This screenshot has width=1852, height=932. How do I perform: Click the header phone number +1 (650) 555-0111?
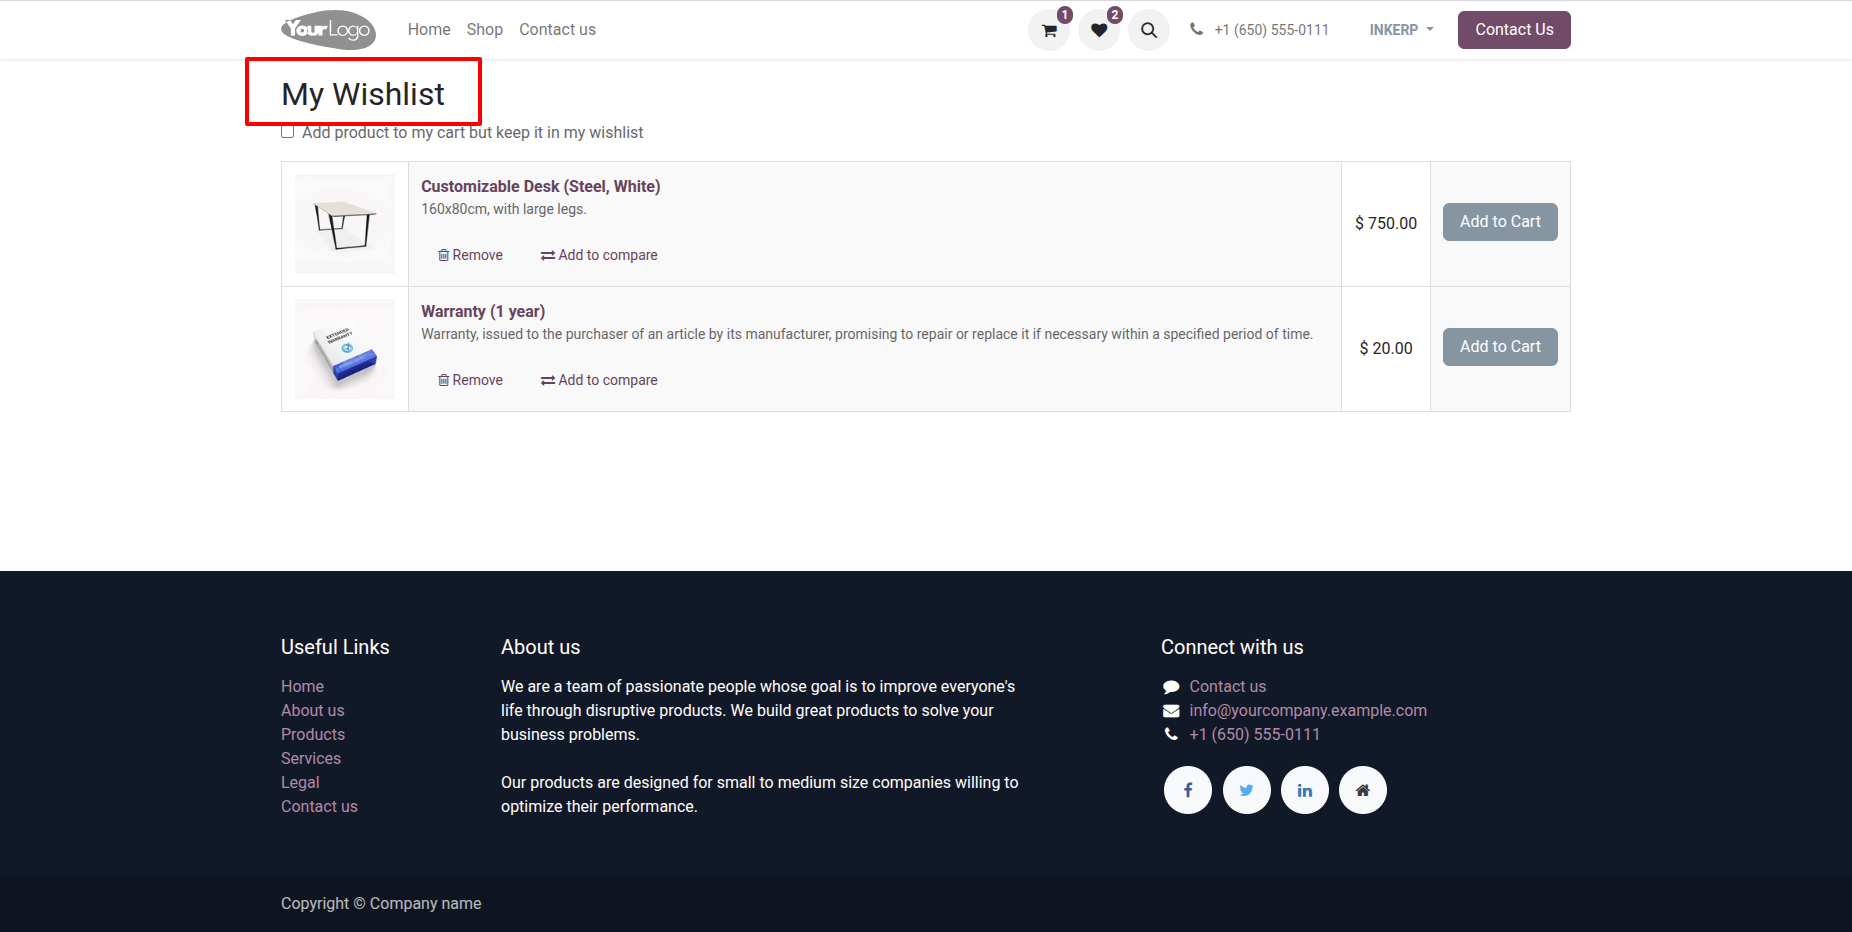click(x=1271, y=30)
